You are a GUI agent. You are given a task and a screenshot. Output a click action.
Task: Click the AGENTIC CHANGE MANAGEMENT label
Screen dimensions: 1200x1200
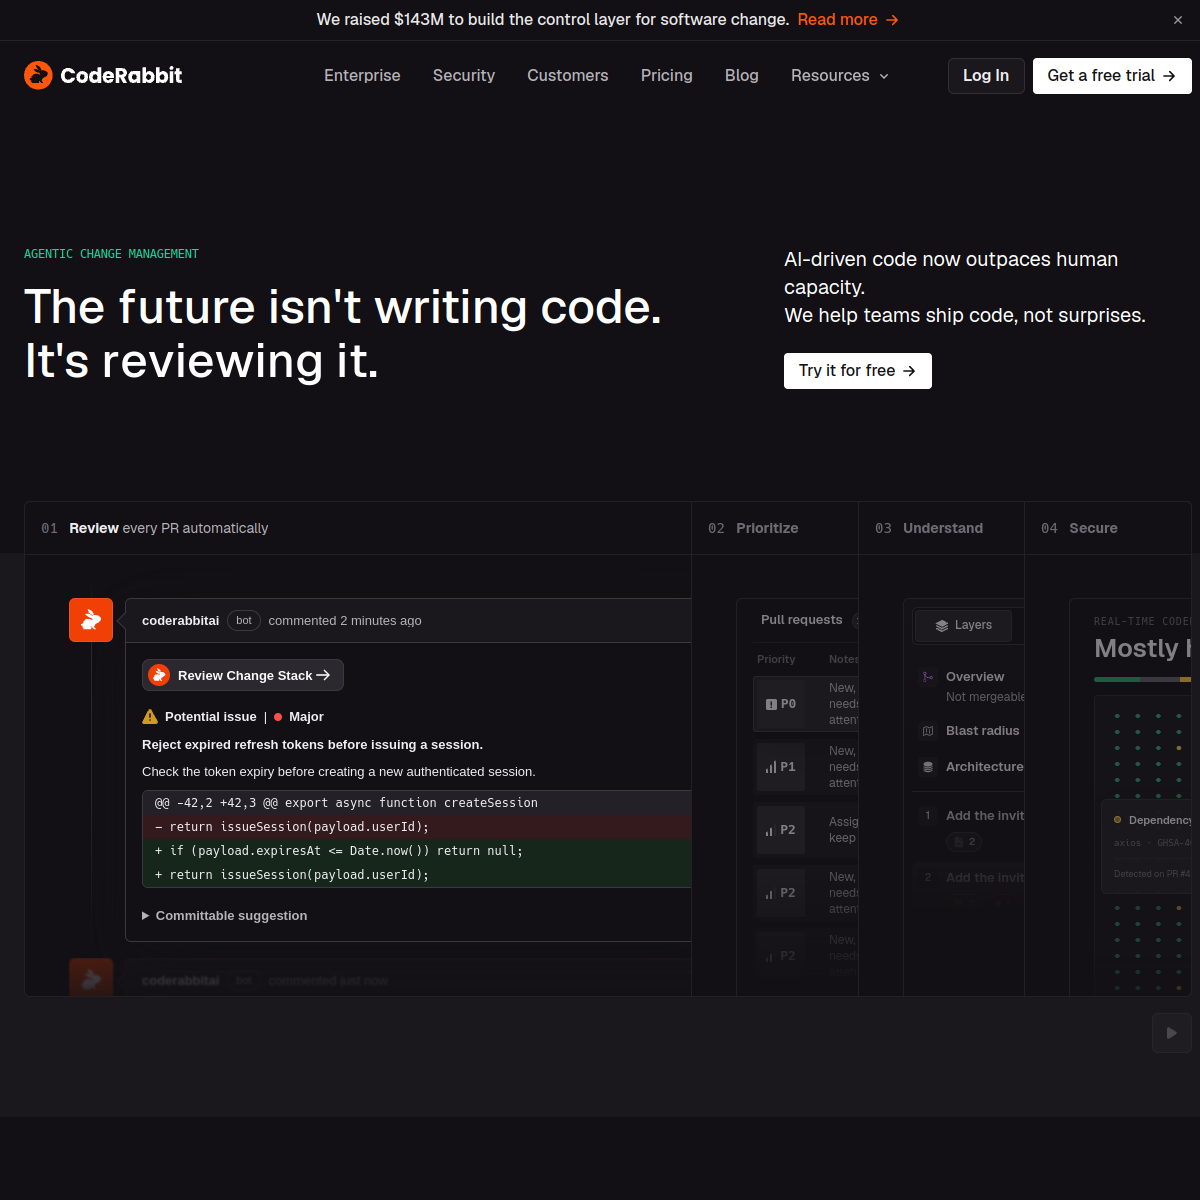point(111,254)
